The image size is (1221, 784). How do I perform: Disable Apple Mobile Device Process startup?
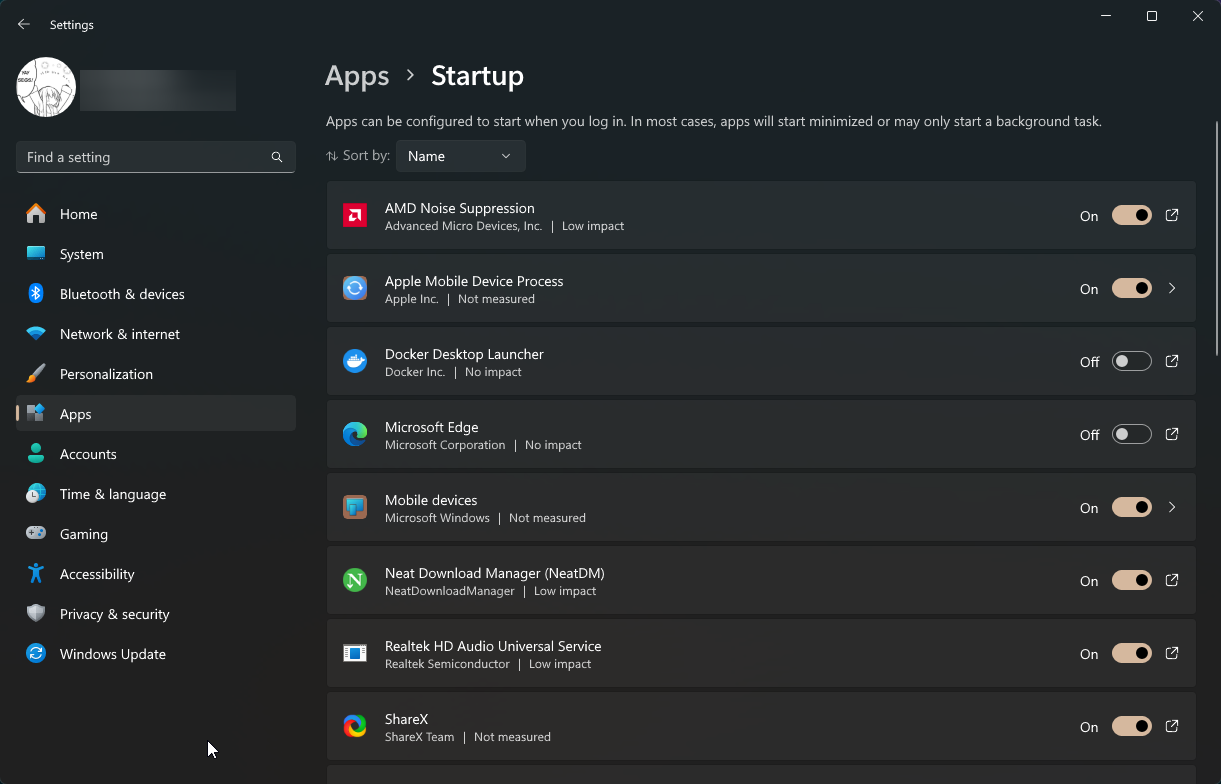pos(1132,288)
